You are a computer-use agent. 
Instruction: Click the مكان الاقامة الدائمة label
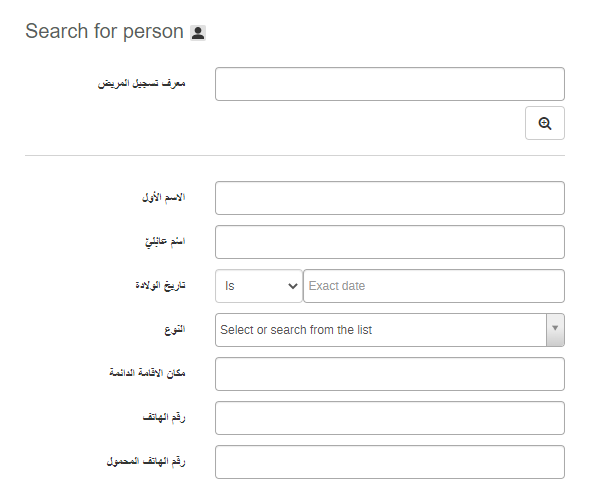[x=146, y=373]
